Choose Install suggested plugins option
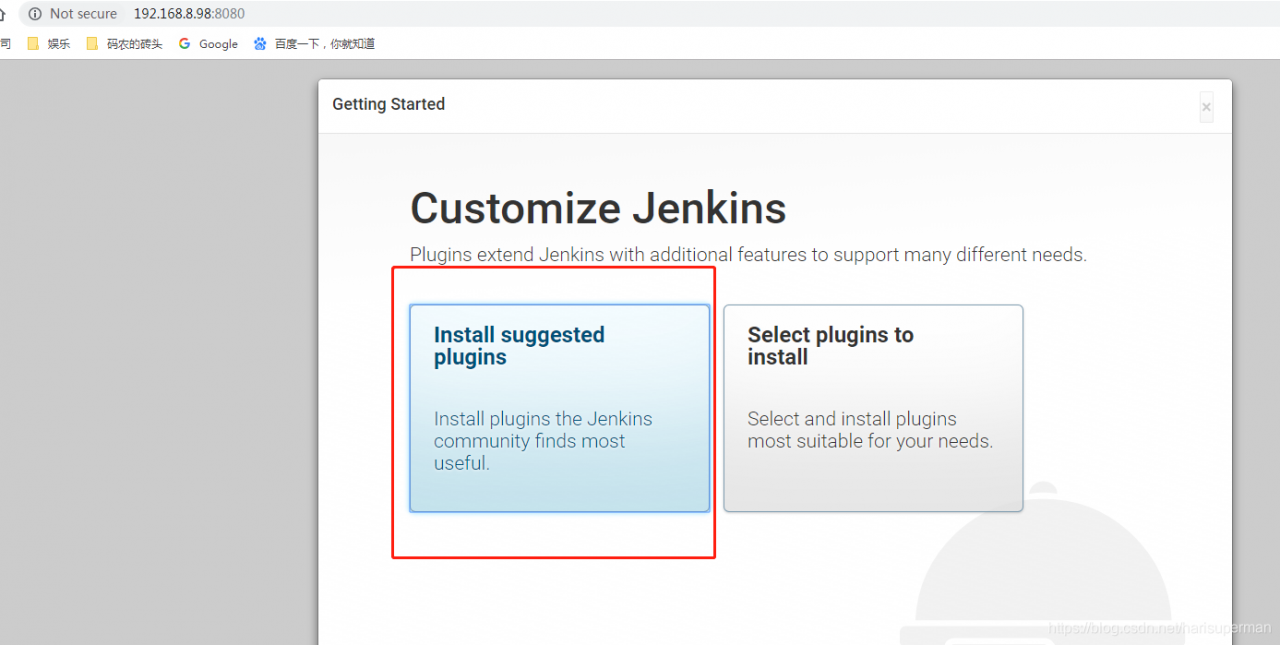This screenshot has width=1280, height=645. [559, 408]
